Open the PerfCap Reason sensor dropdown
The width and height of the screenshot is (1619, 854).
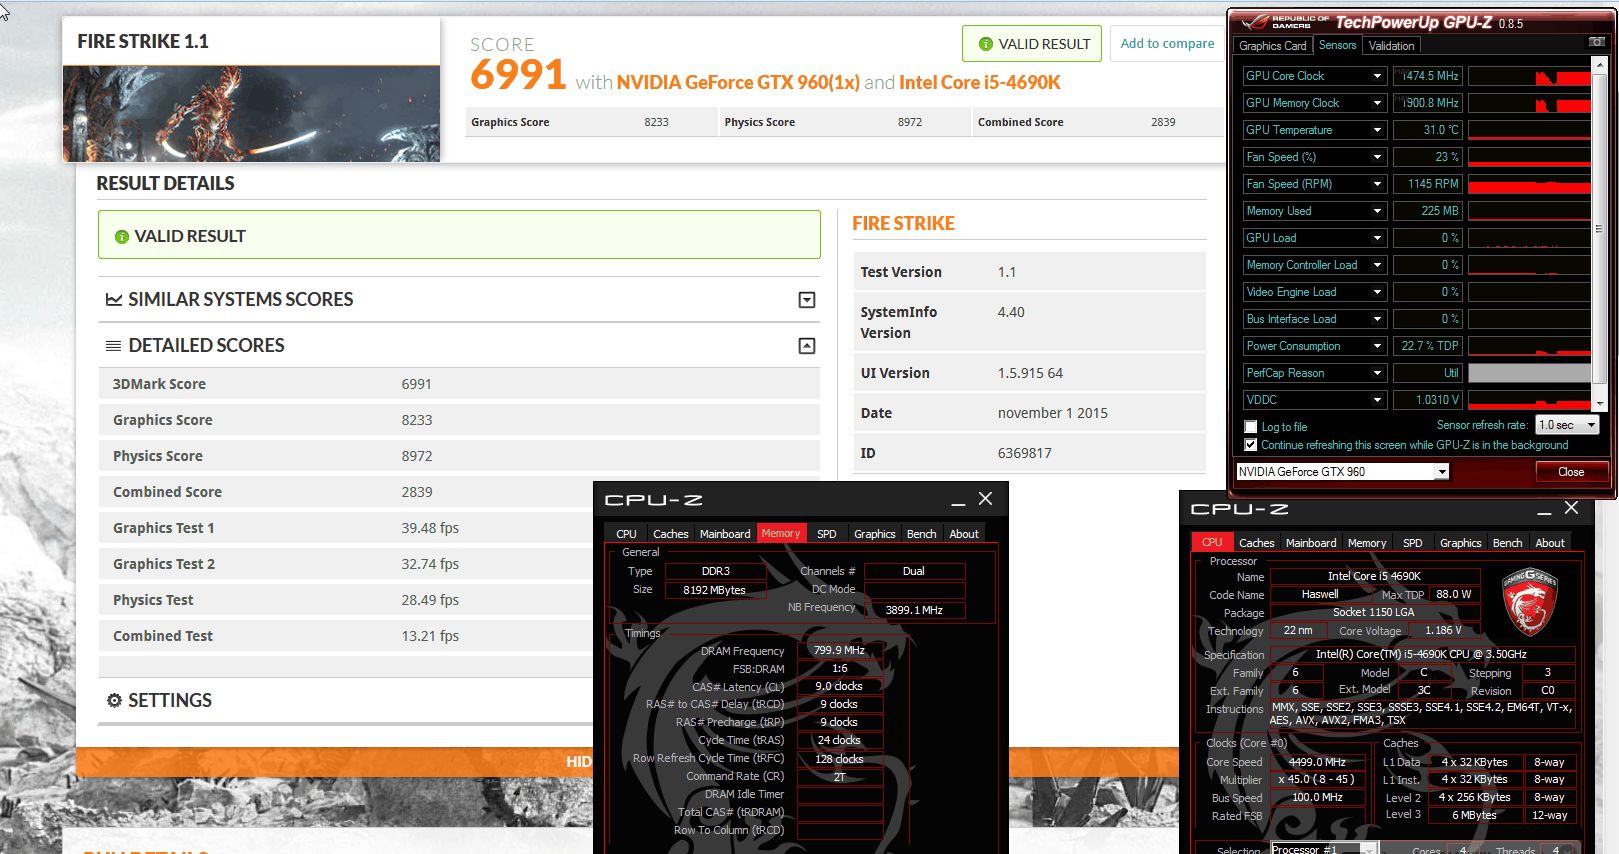(x=1377, y=373)
